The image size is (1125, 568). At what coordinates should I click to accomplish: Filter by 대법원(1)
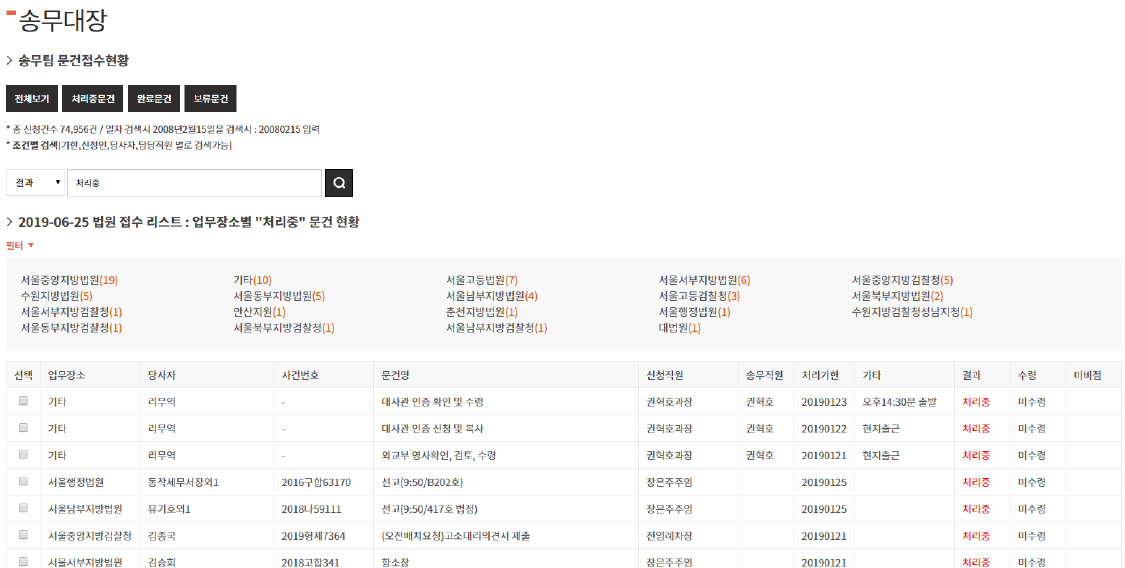(x=679, y=328)
